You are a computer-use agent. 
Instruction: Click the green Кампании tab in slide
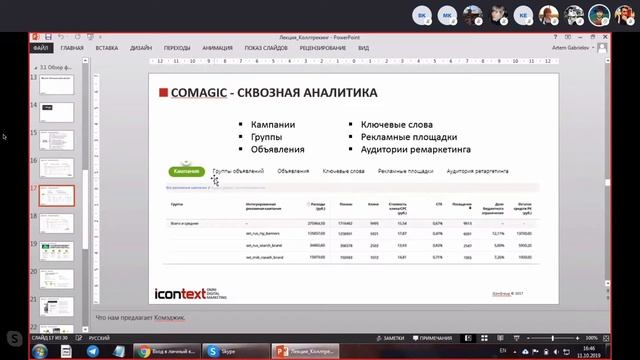click(187, 171)
